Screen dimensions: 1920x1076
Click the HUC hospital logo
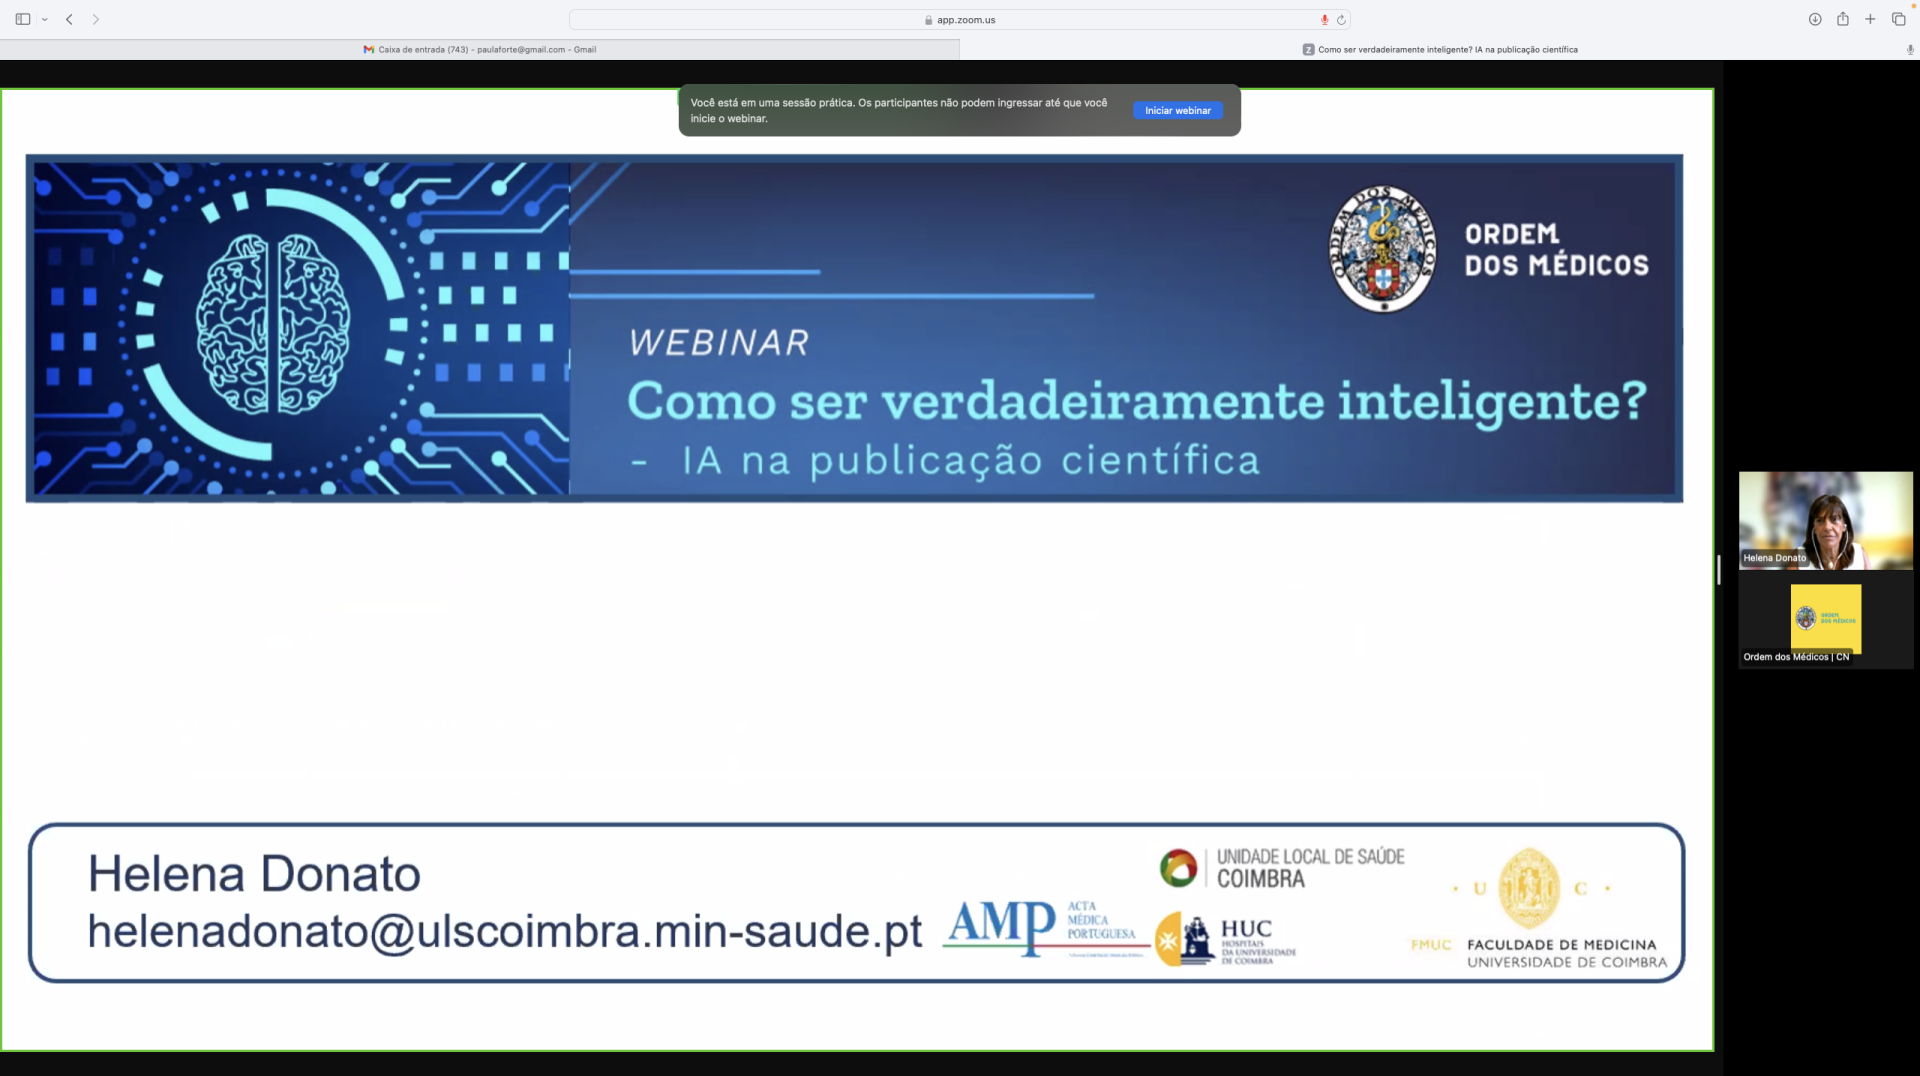coord(1226,939)
